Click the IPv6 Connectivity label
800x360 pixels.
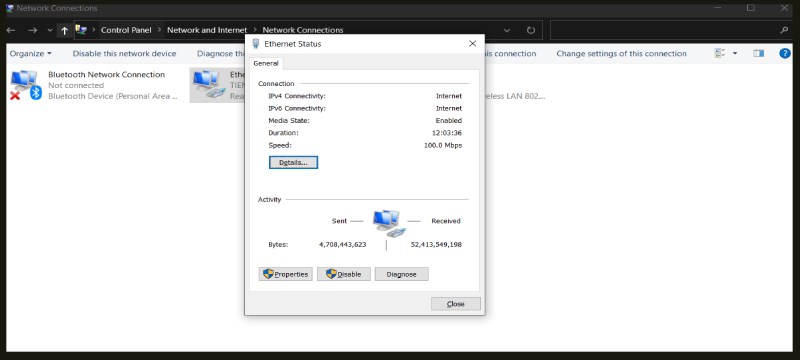(297, 109)
